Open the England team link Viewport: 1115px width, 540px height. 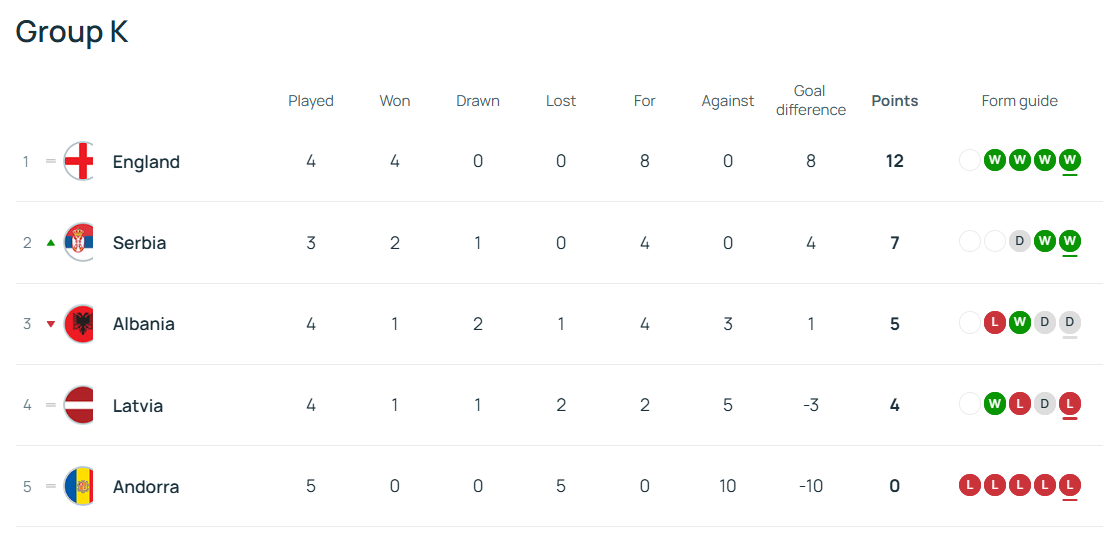click(x=146, y=162)
